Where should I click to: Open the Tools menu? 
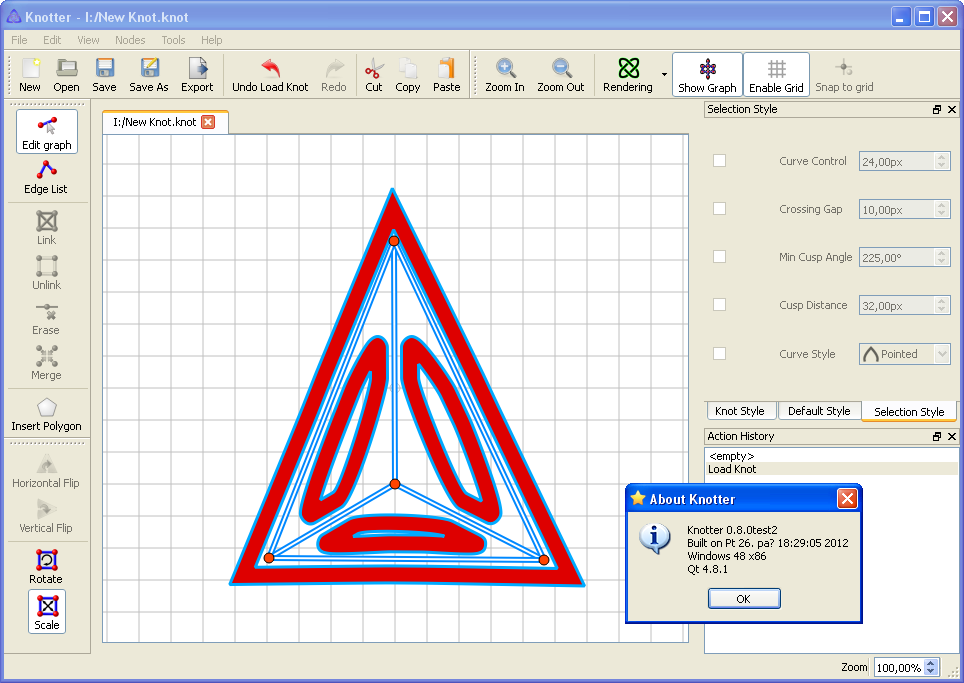pyautogui.click(x=173, y=40)
